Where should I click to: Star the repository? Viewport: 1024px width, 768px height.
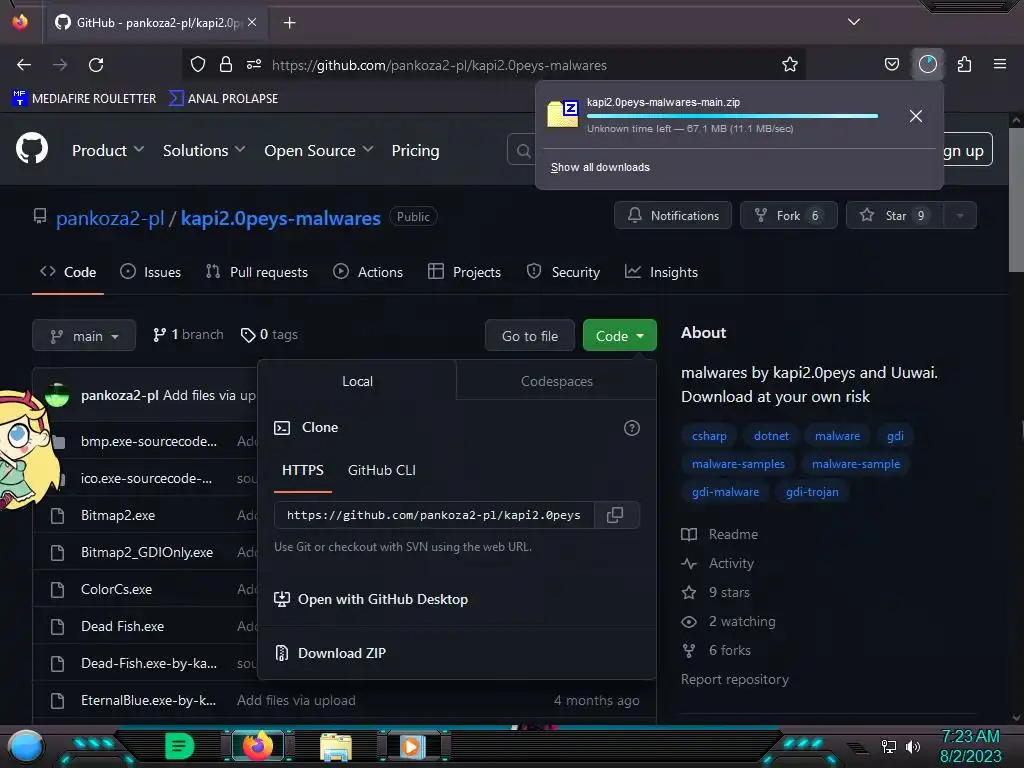click(894, 216)
